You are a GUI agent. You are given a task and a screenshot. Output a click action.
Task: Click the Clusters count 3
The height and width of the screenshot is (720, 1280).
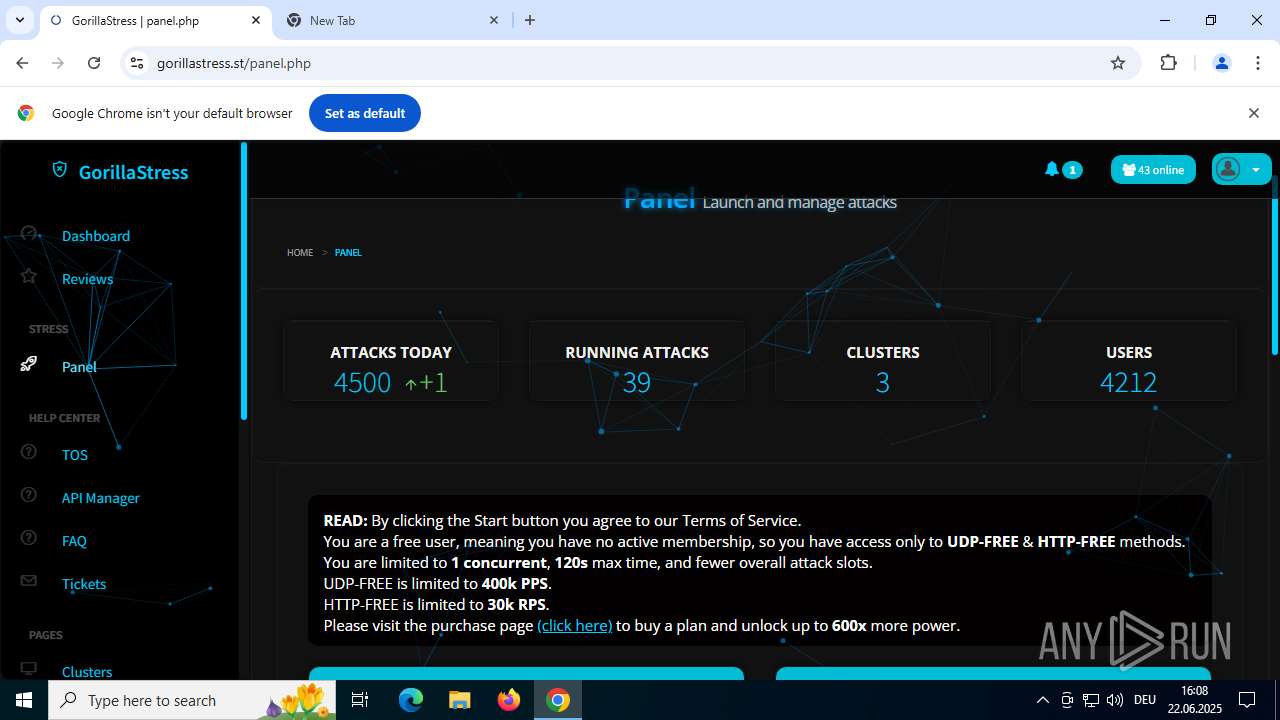(882, 382)
